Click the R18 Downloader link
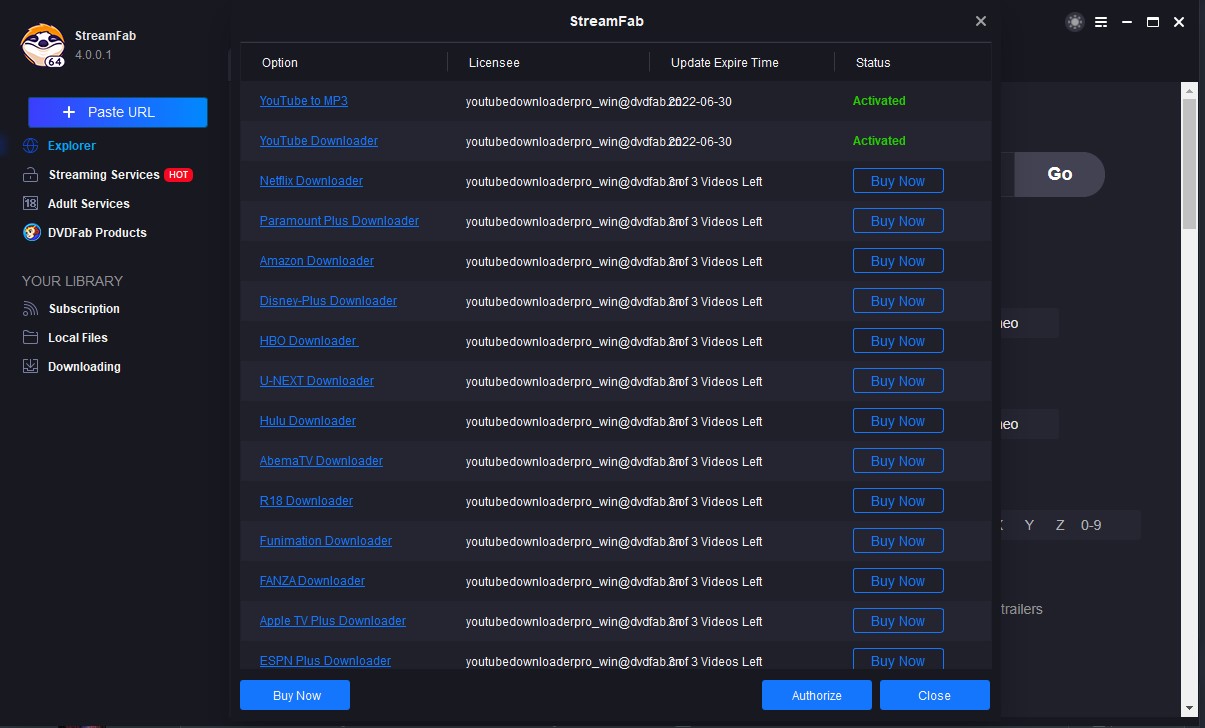The image size is (1205, 728). [306, 501]
